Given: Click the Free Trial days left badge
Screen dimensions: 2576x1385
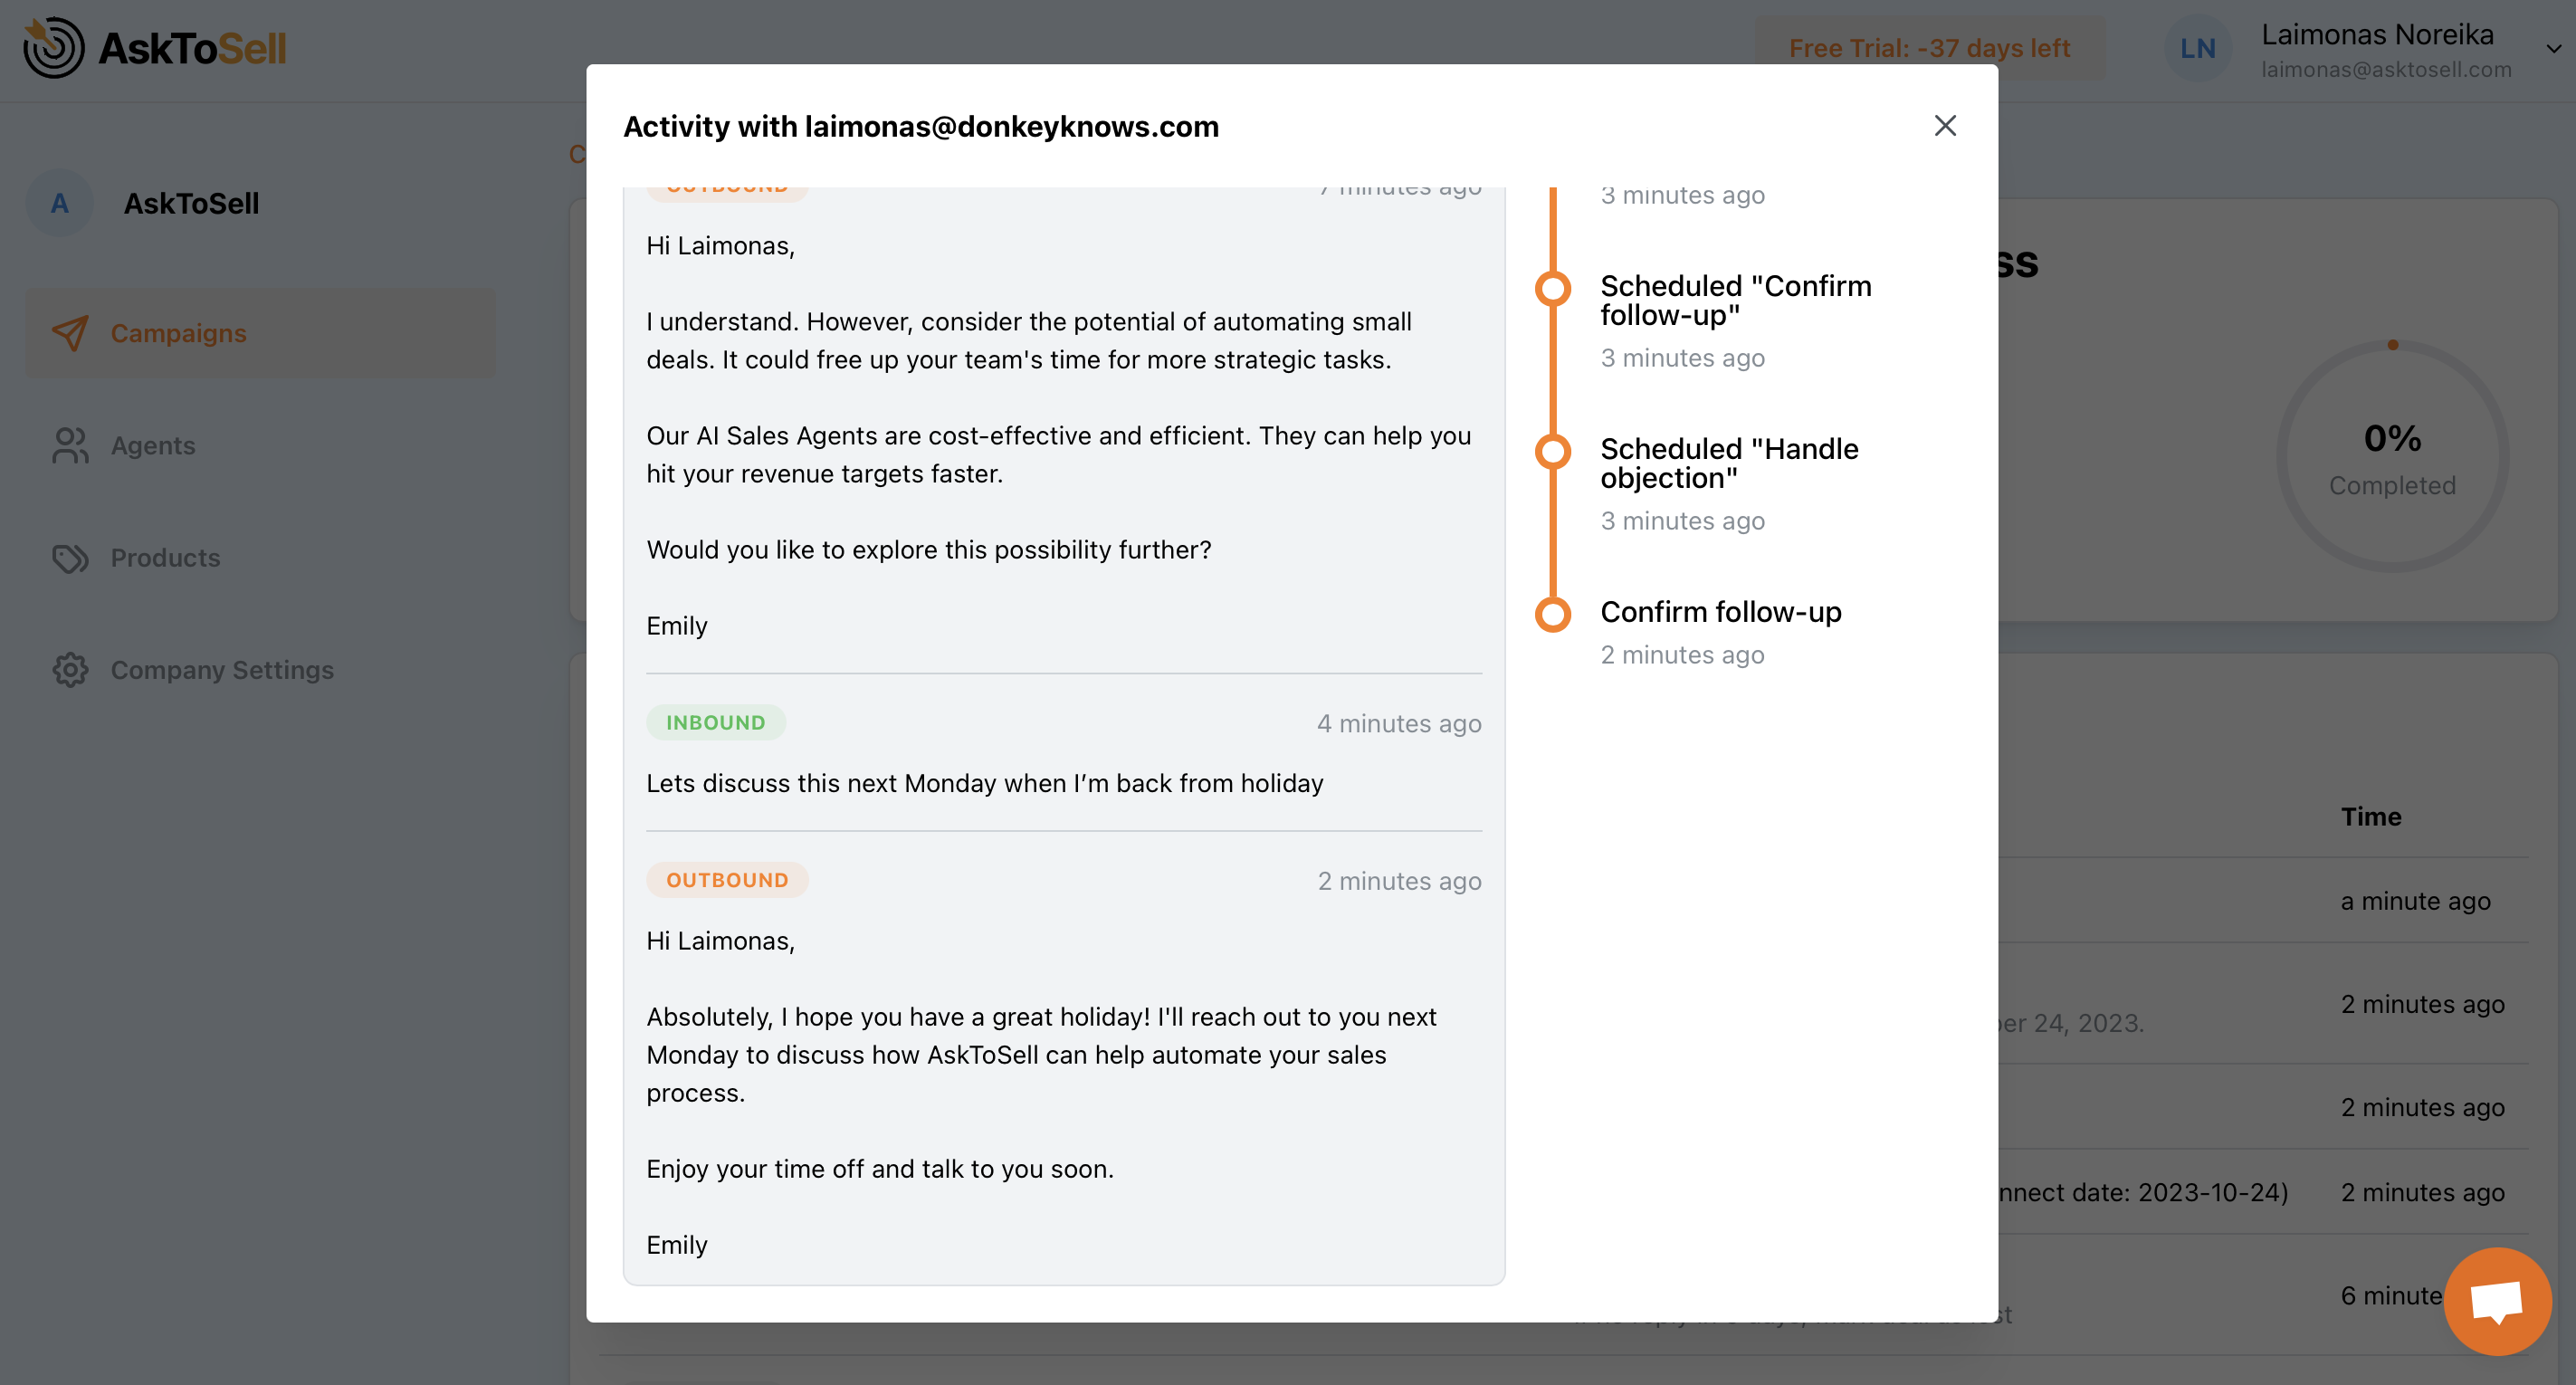Looking at the screenshot, I should click(1929, 48).
